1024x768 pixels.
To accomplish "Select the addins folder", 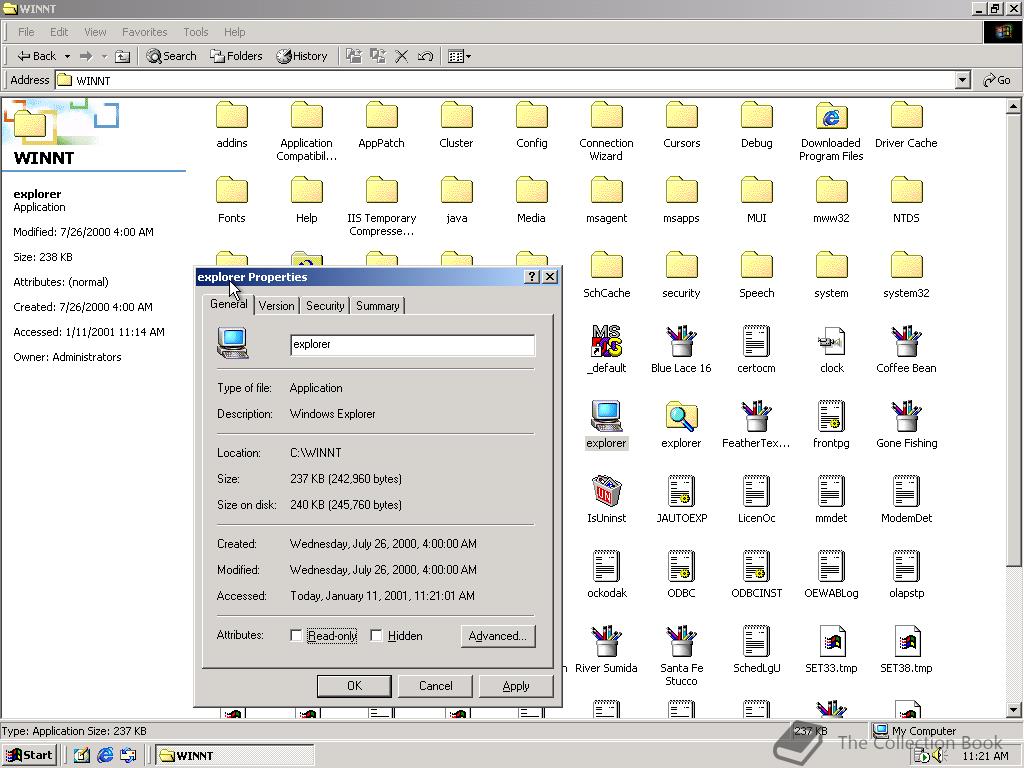I will click(232, 125).
